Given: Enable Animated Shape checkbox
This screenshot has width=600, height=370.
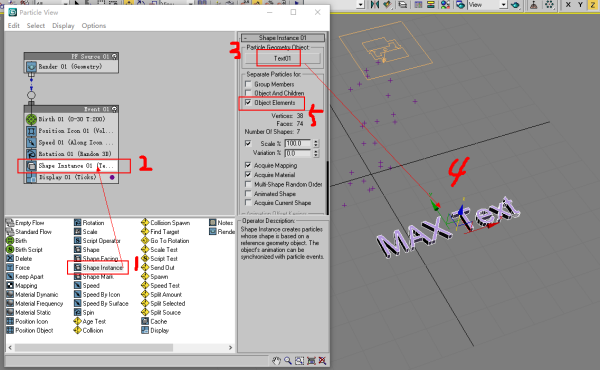Looking at the screenshot, I should (x=248, y=194).
